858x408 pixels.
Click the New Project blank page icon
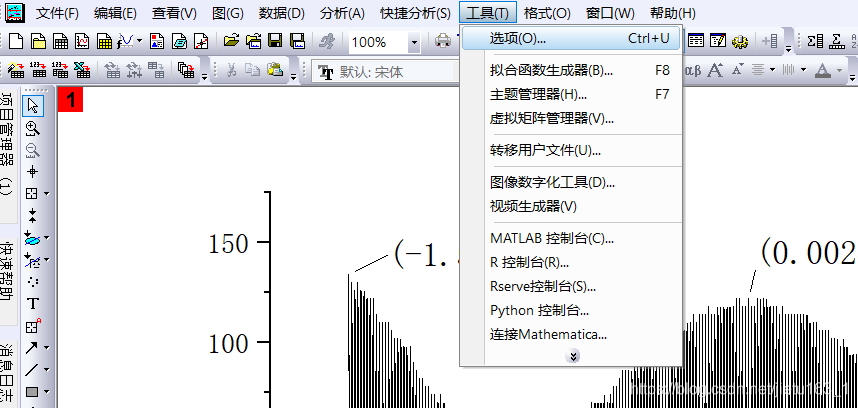(16, 41)
